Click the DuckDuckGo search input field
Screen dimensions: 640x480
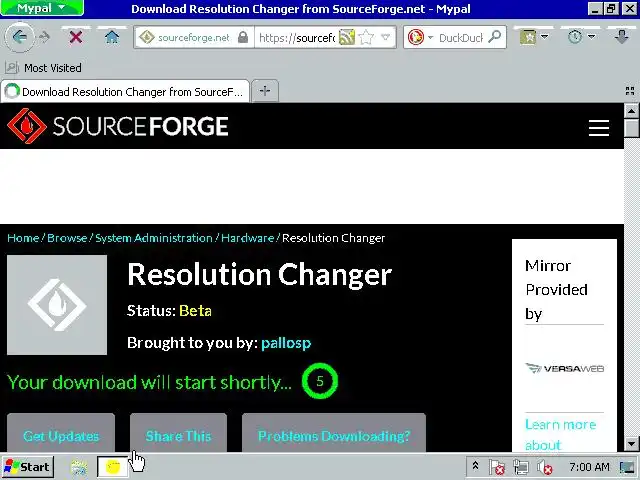point(460,38)
